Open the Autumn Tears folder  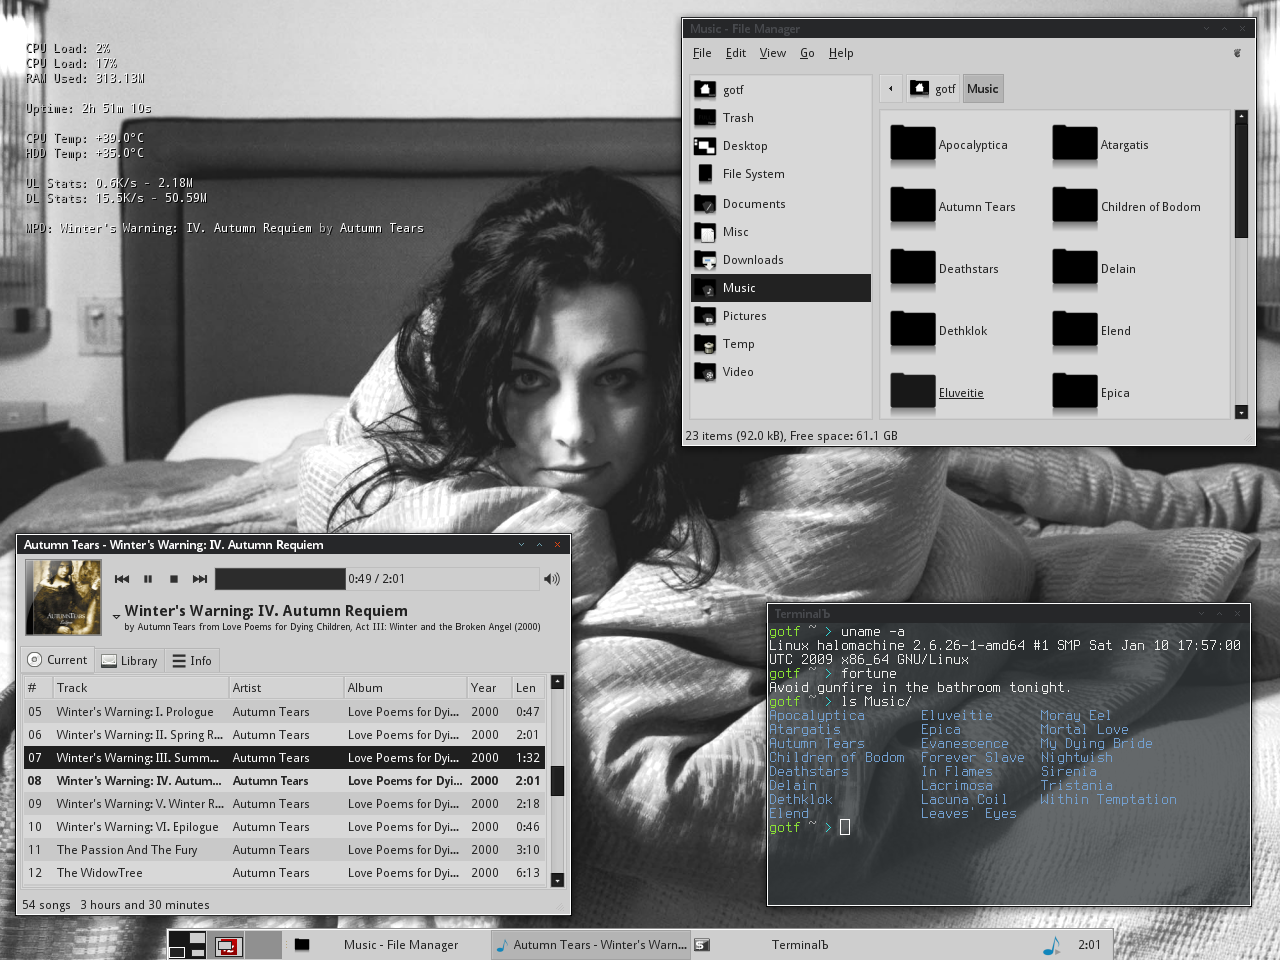[952, 207]
